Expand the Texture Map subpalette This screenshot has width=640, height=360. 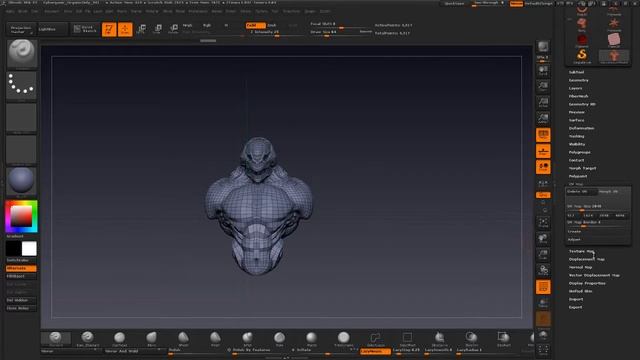point(582,251)
